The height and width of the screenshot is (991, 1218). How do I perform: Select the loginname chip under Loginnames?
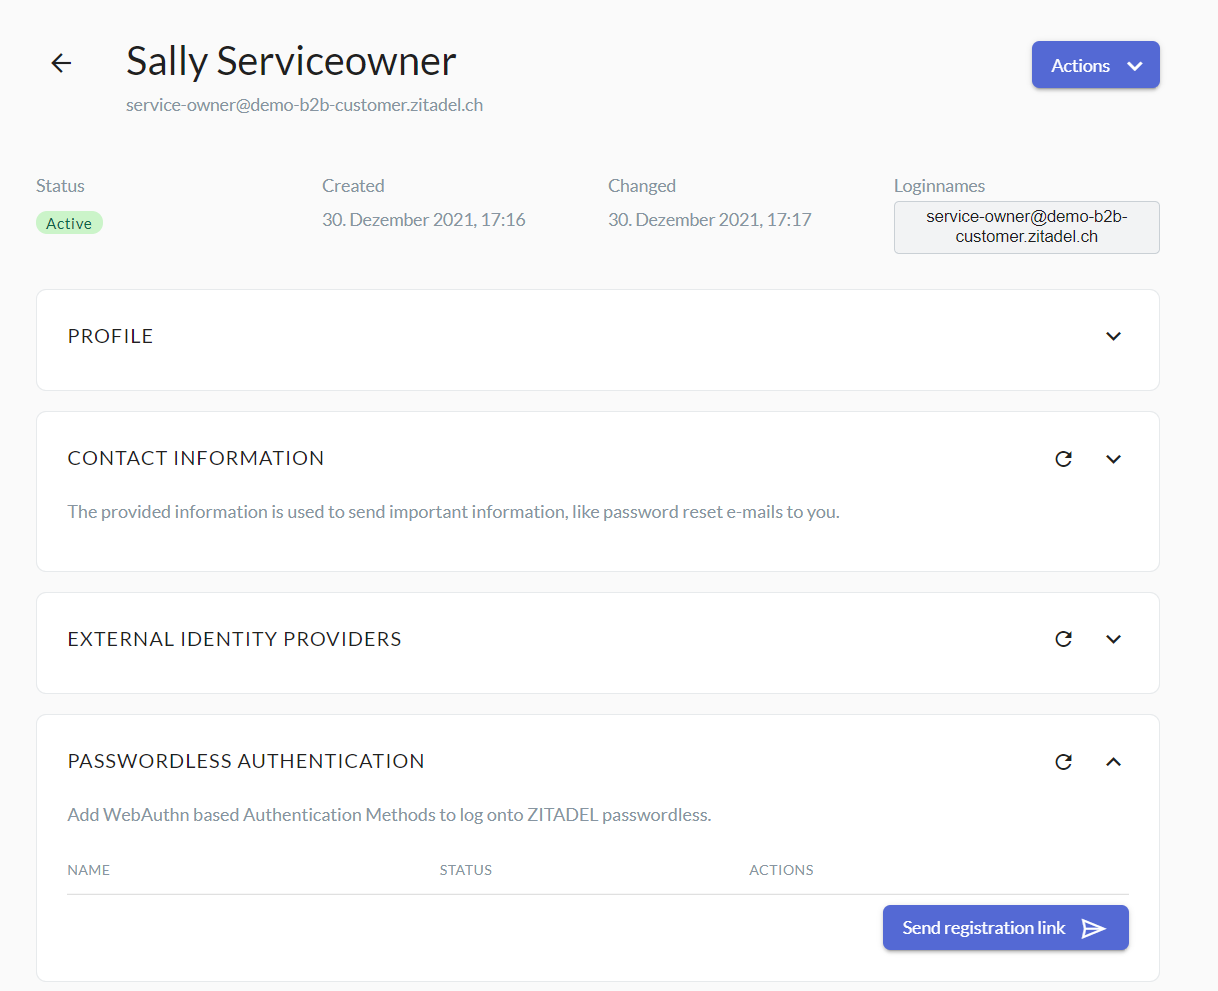[x=1026, y=227]
